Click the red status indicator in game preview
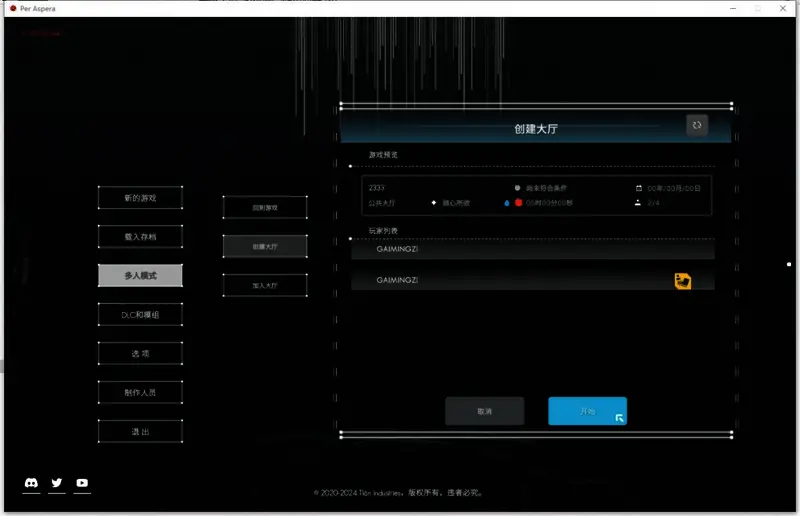 (519, 203)
